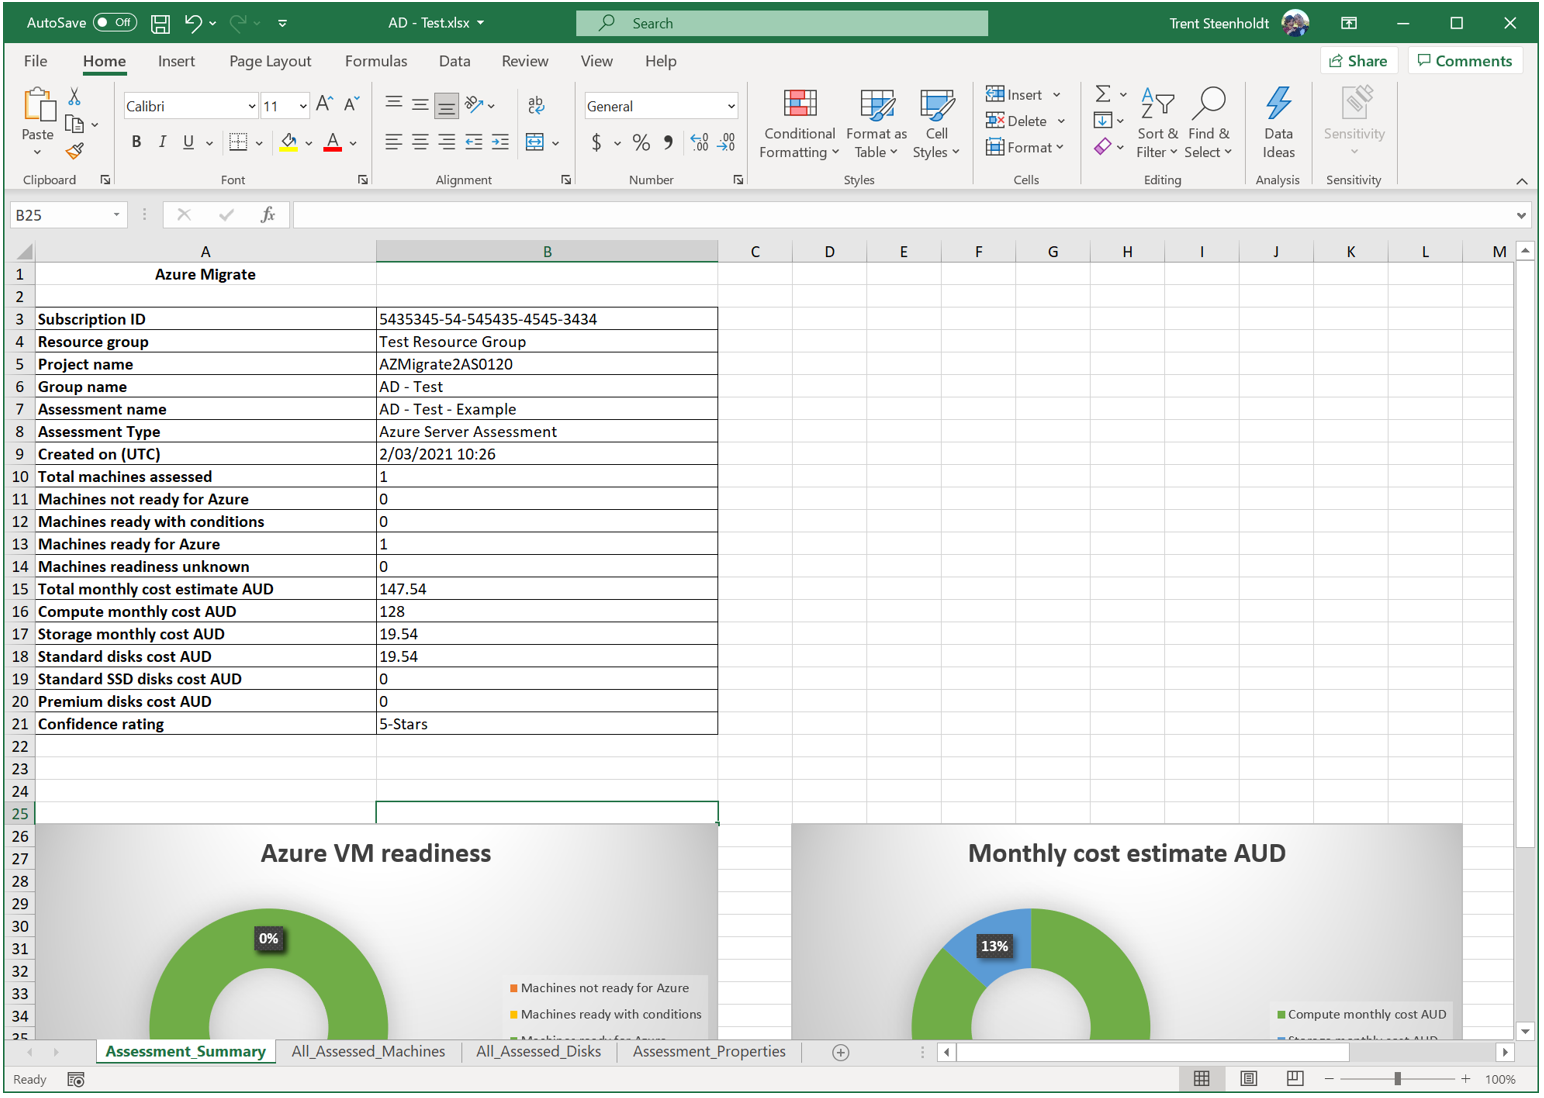1544x1098 pixels.
Task: Click the Increase Decimal icon
Action: point(699,142)
